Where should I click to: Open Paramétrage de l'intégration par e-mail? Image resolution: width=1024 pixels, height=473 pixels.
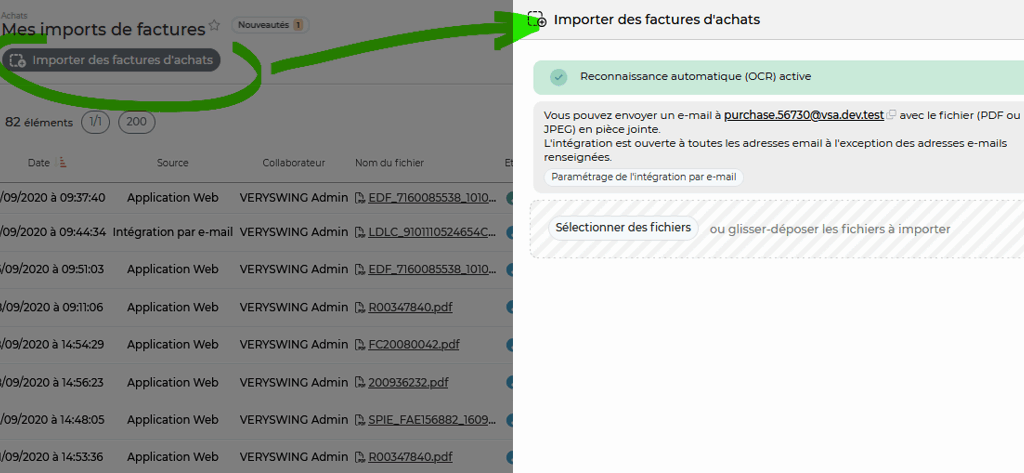point(643,177)
